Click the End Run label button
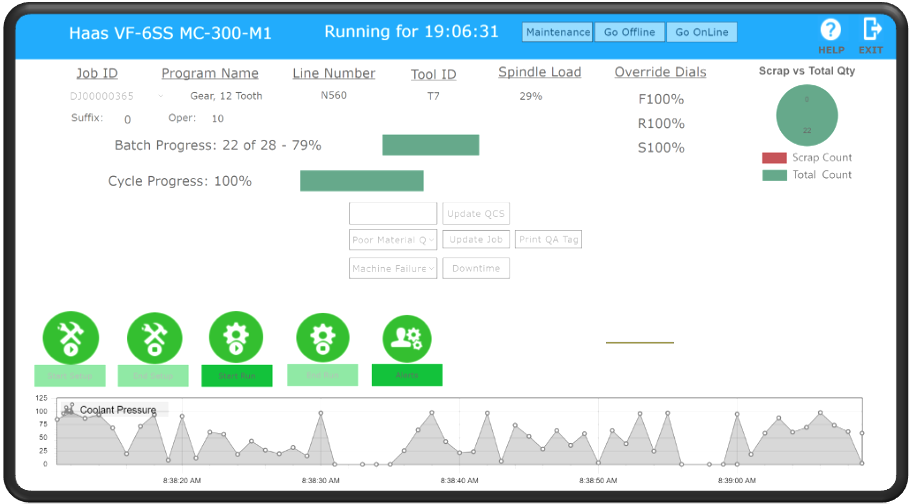Image resolution: width=912 pixels, height=504 pixels. (322, 375)
